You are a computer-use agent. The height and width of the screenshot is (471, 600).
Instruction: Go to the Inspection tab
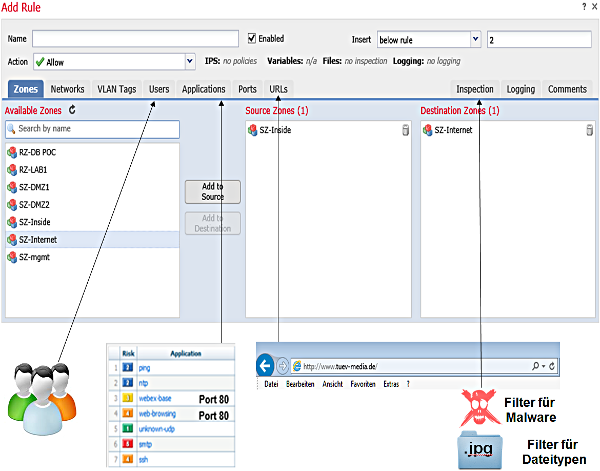coord(475,89)
